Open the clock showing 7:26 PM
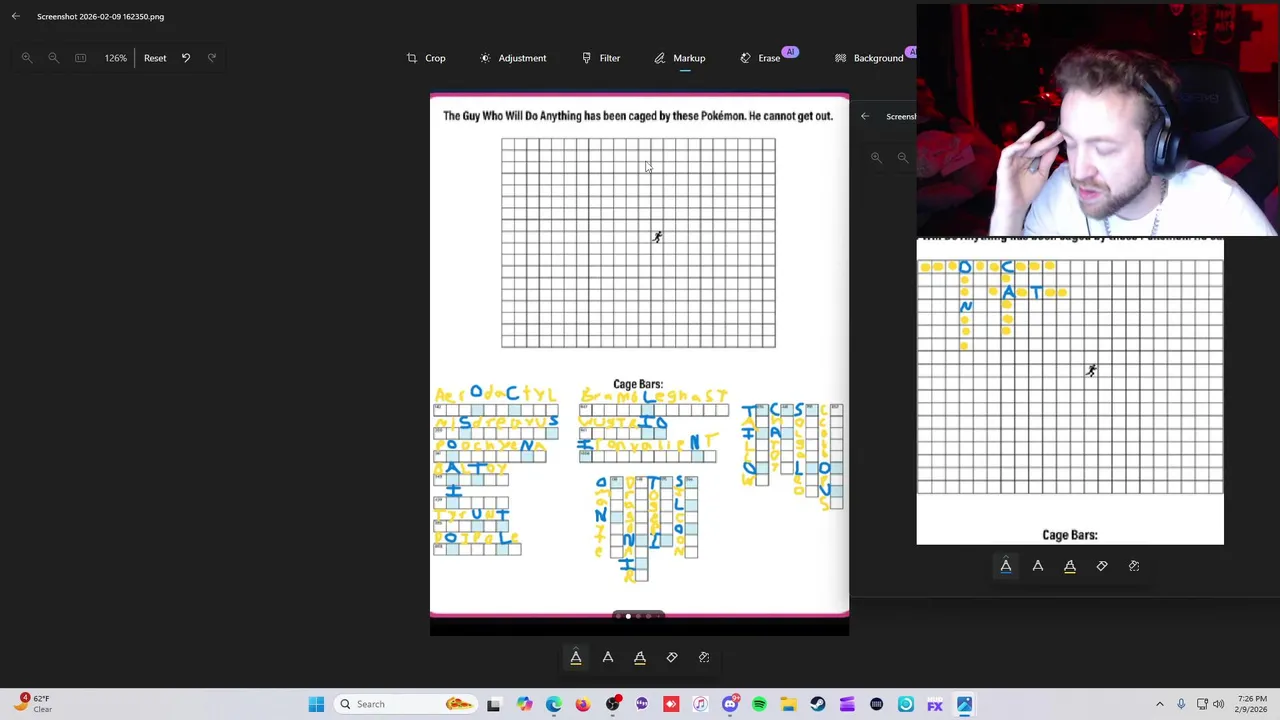Viewport: 1280px width, 720px height. click(1252, 704)
